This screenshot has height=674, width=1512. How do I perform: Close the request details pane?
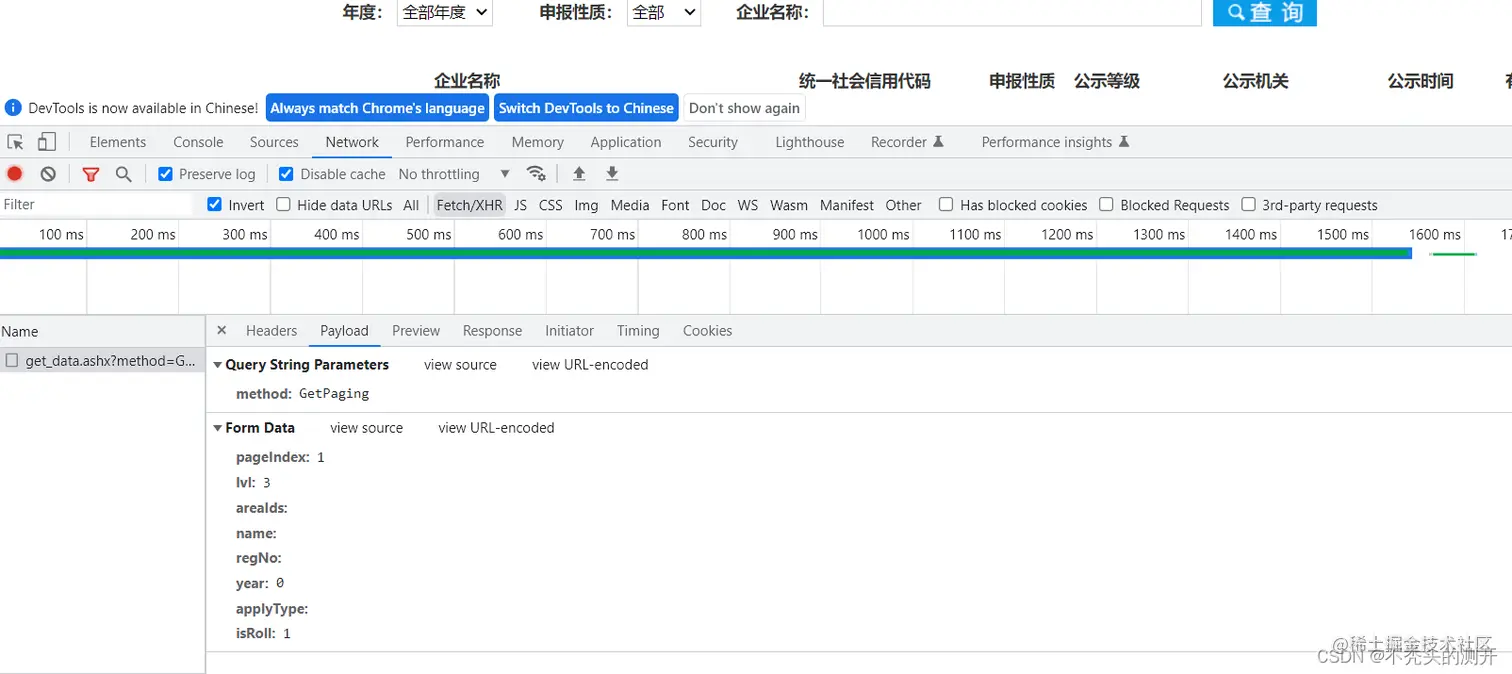(x=222, y=330)
